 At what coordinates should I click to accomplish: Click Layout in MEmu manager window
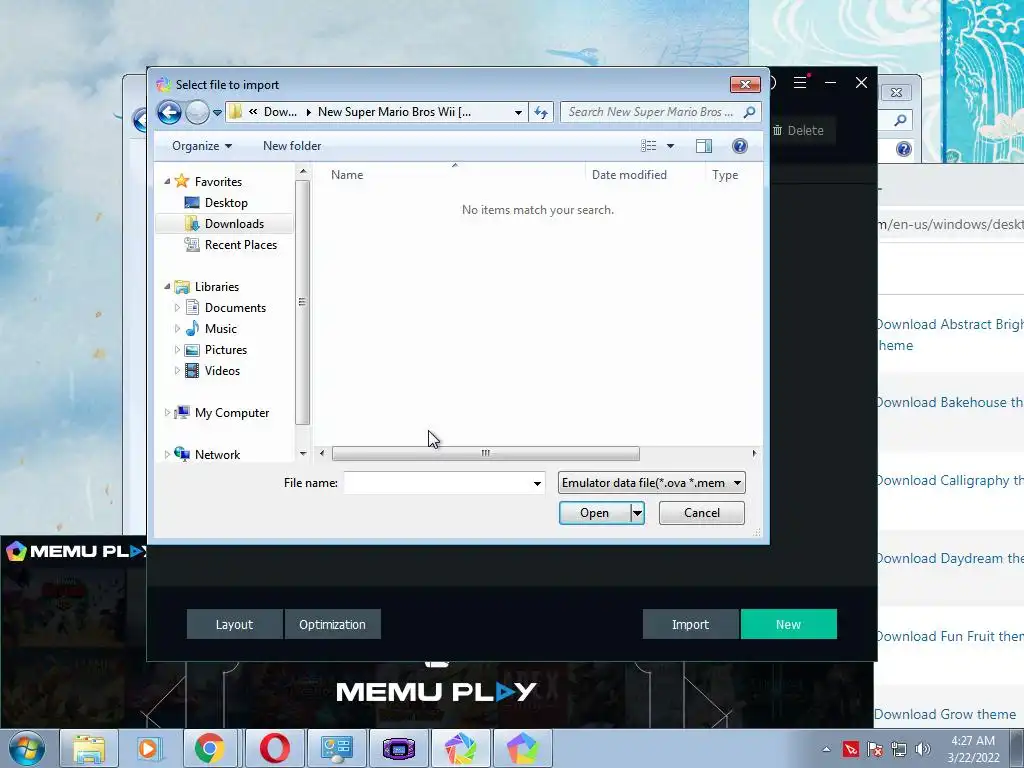(234, 624)
